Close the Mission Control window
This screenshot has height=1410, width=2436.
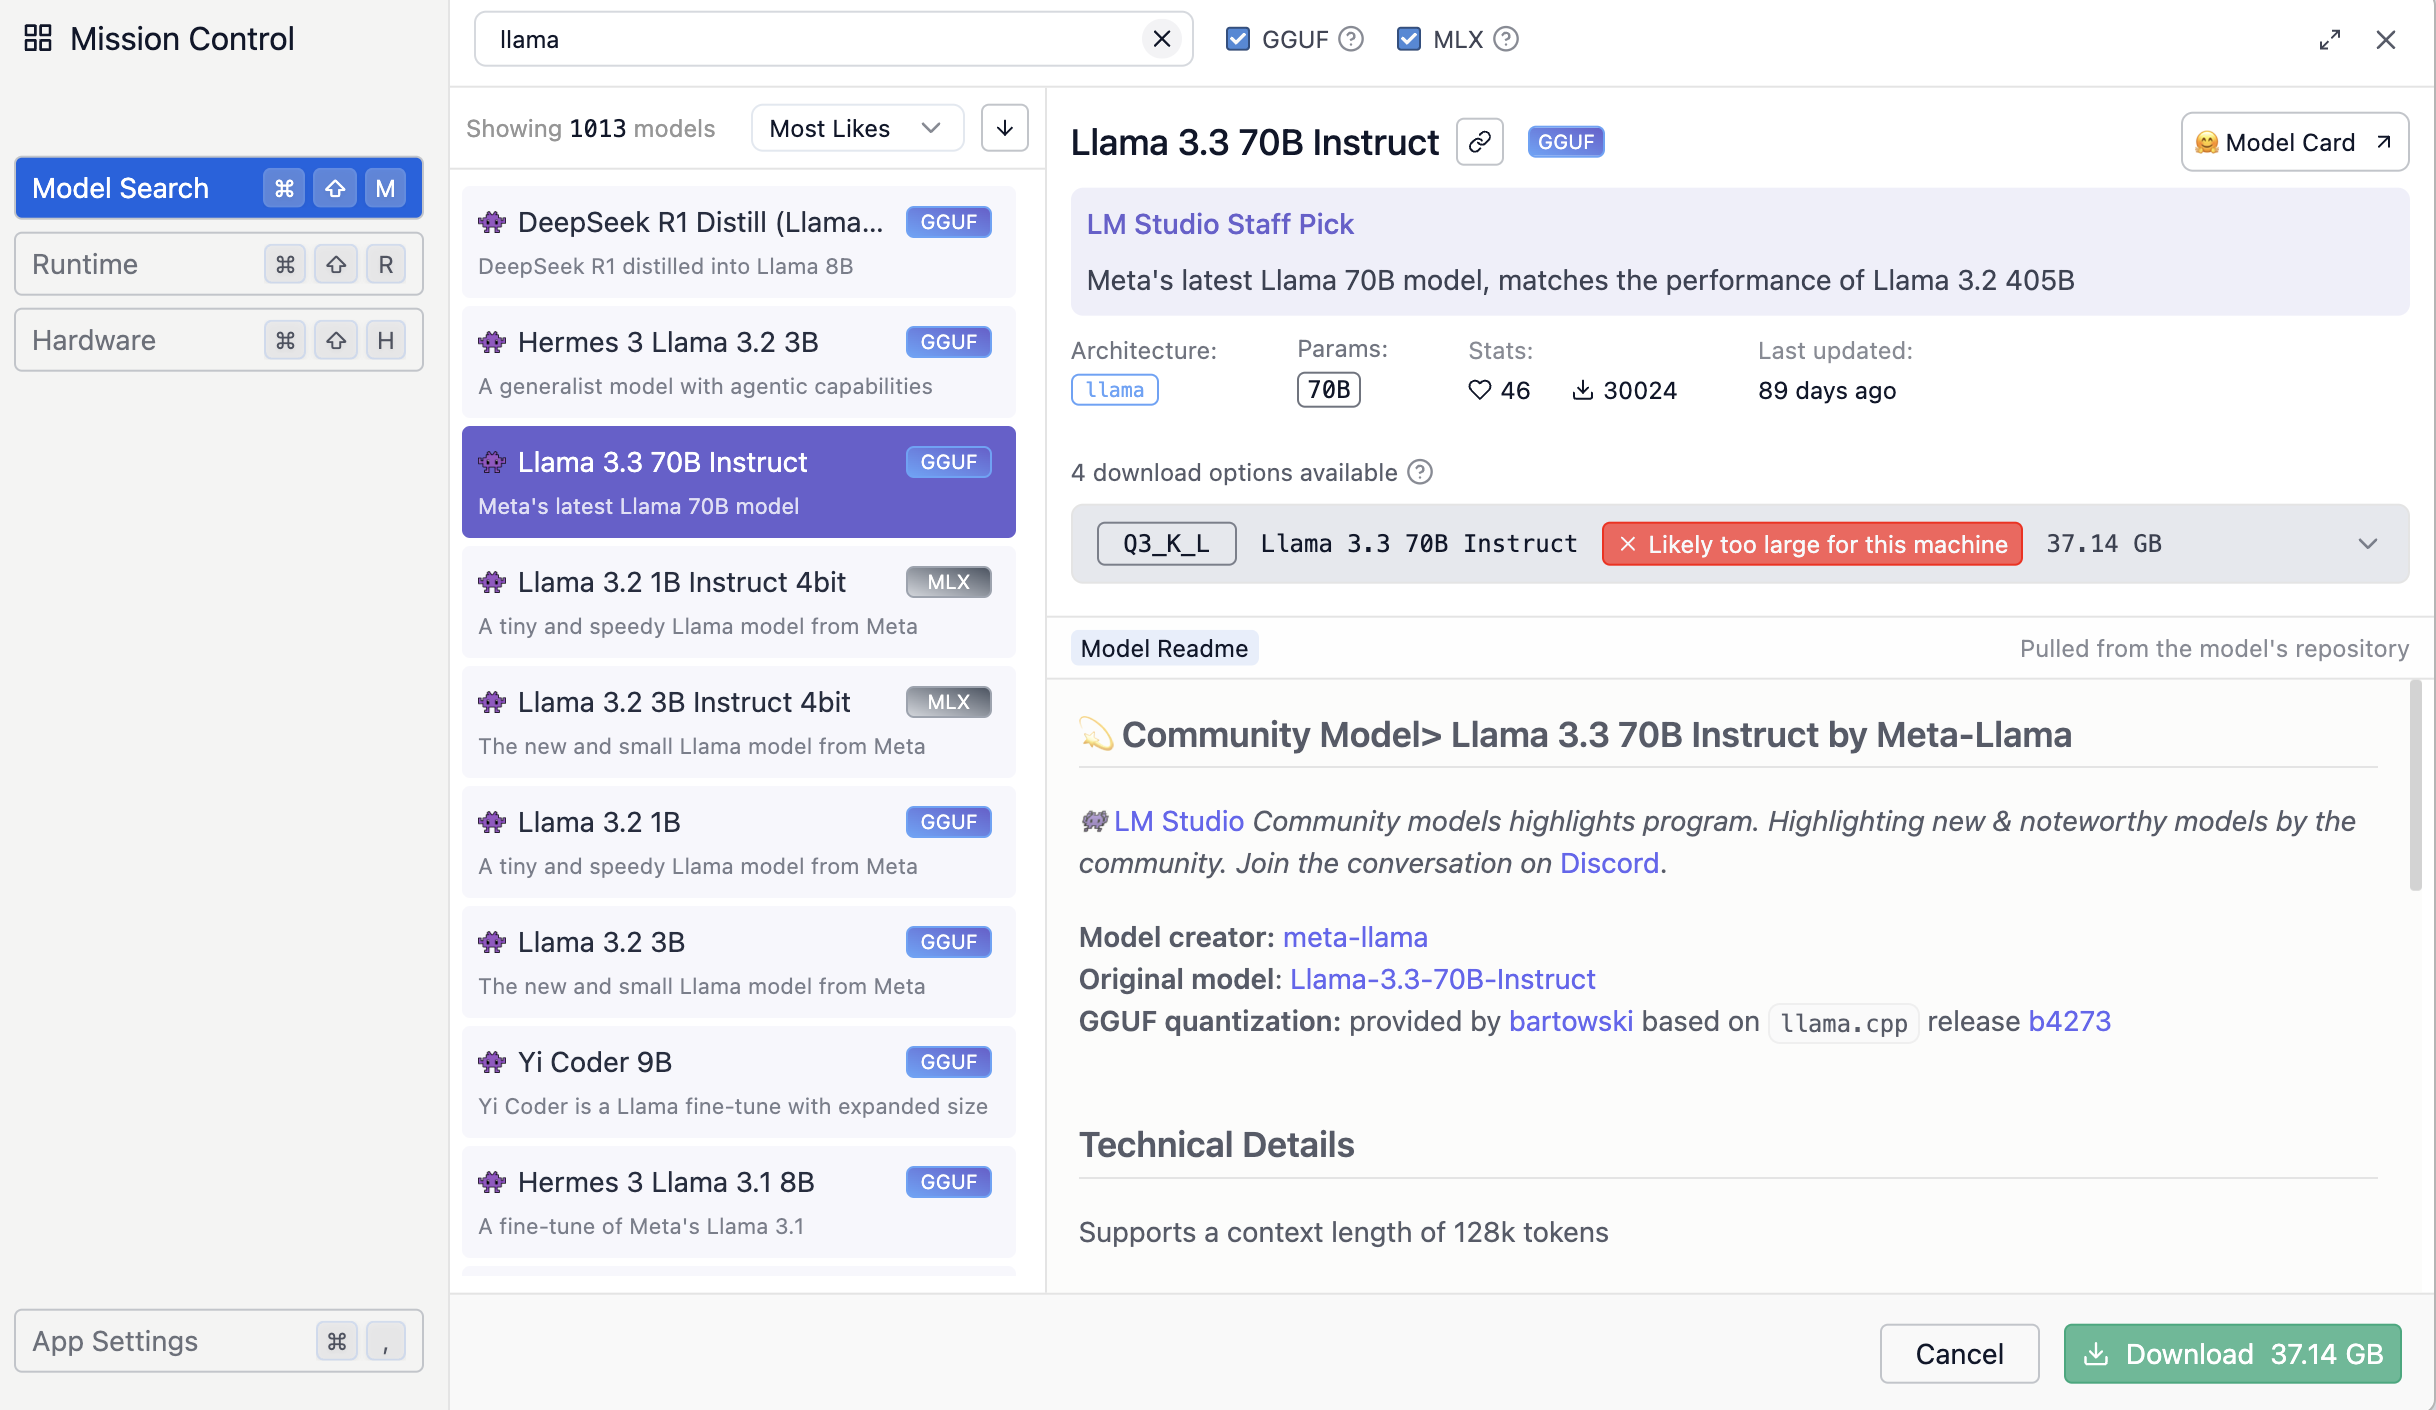(x=2386, y=39)
